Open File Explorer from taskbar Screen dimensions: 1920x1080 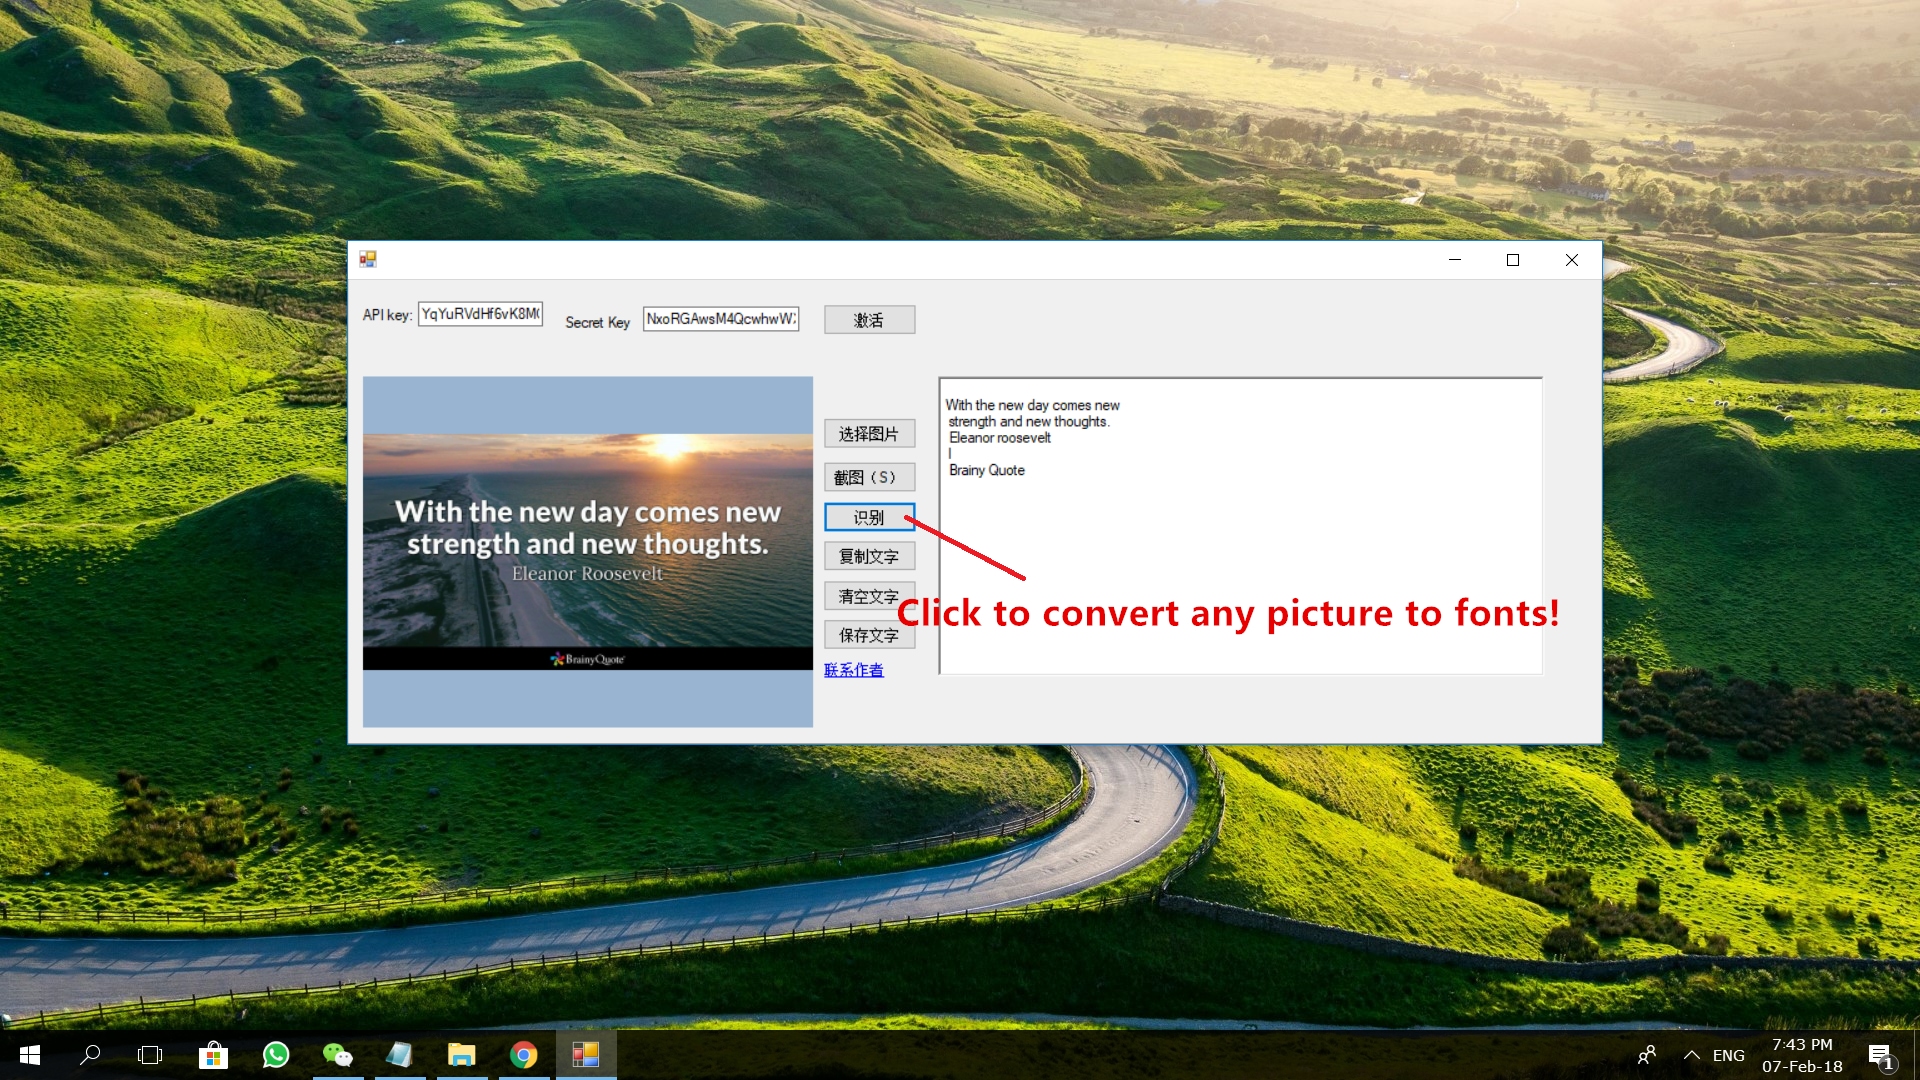tap(461, 1055)
